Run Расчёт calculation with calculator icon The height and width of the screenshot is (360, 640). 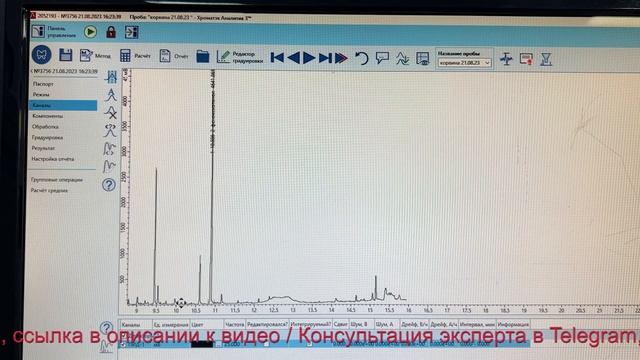(x=135, y=56)
